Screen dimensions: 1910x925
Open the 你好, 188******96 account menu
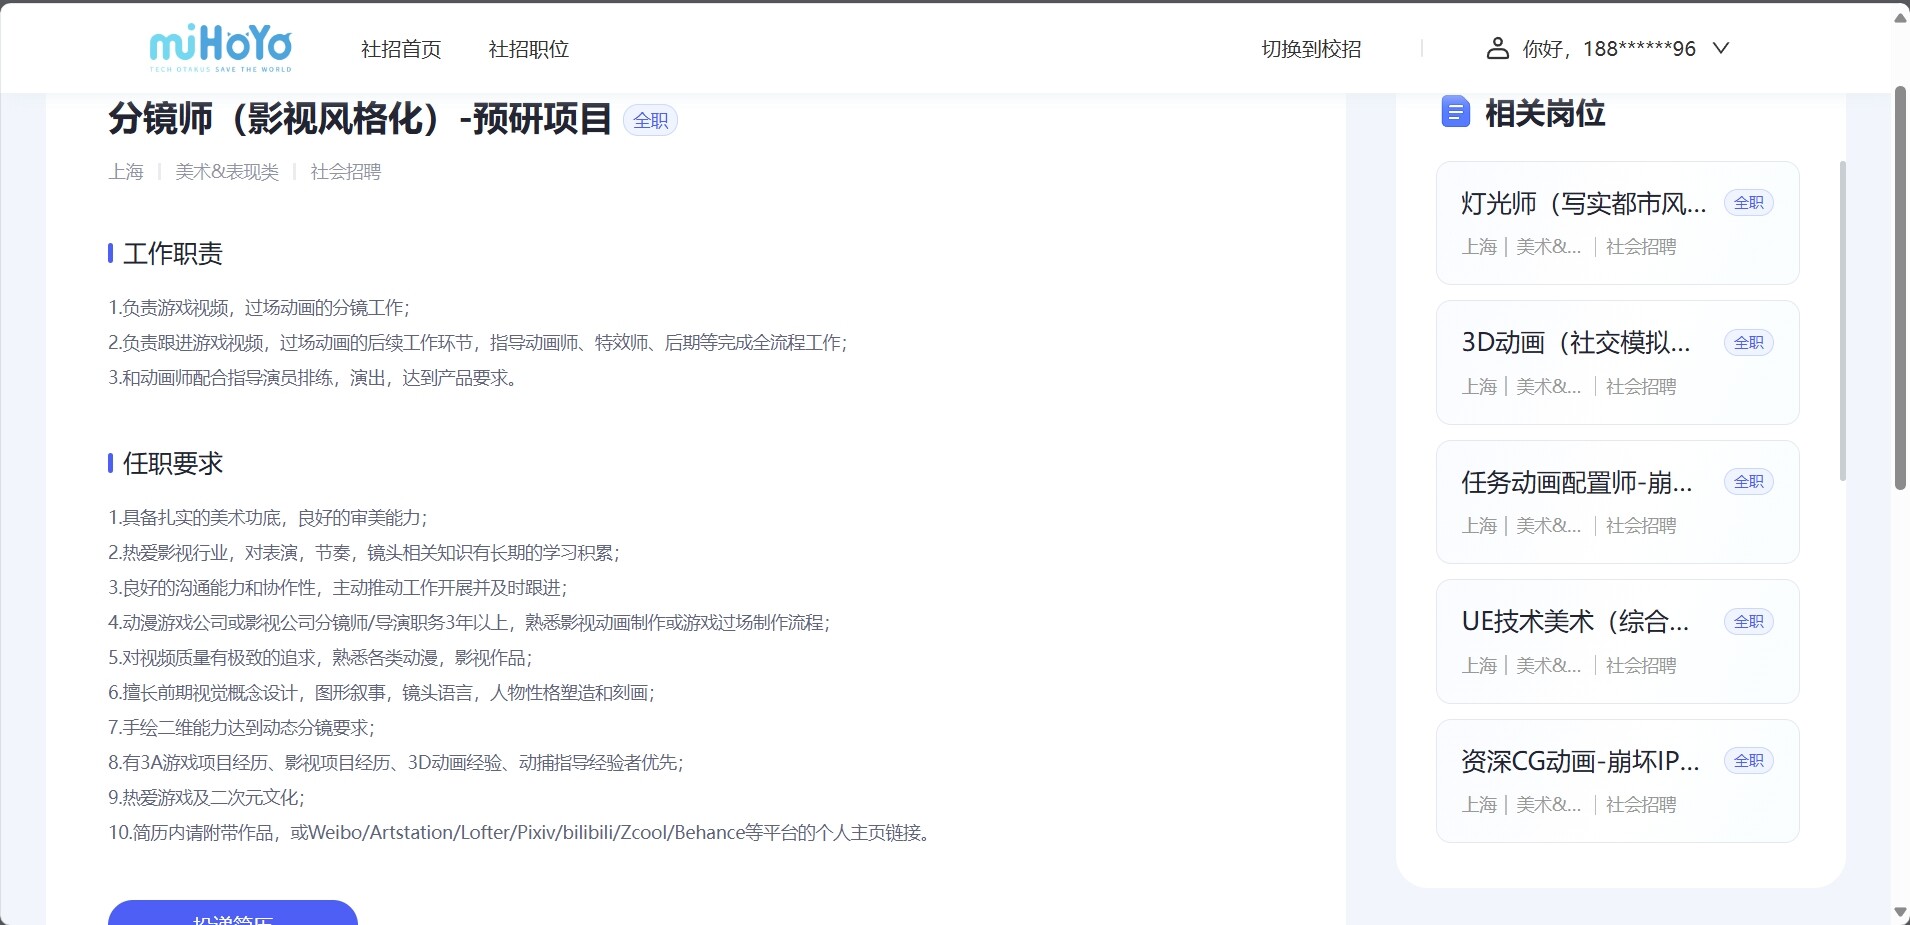click(1608, 48)
